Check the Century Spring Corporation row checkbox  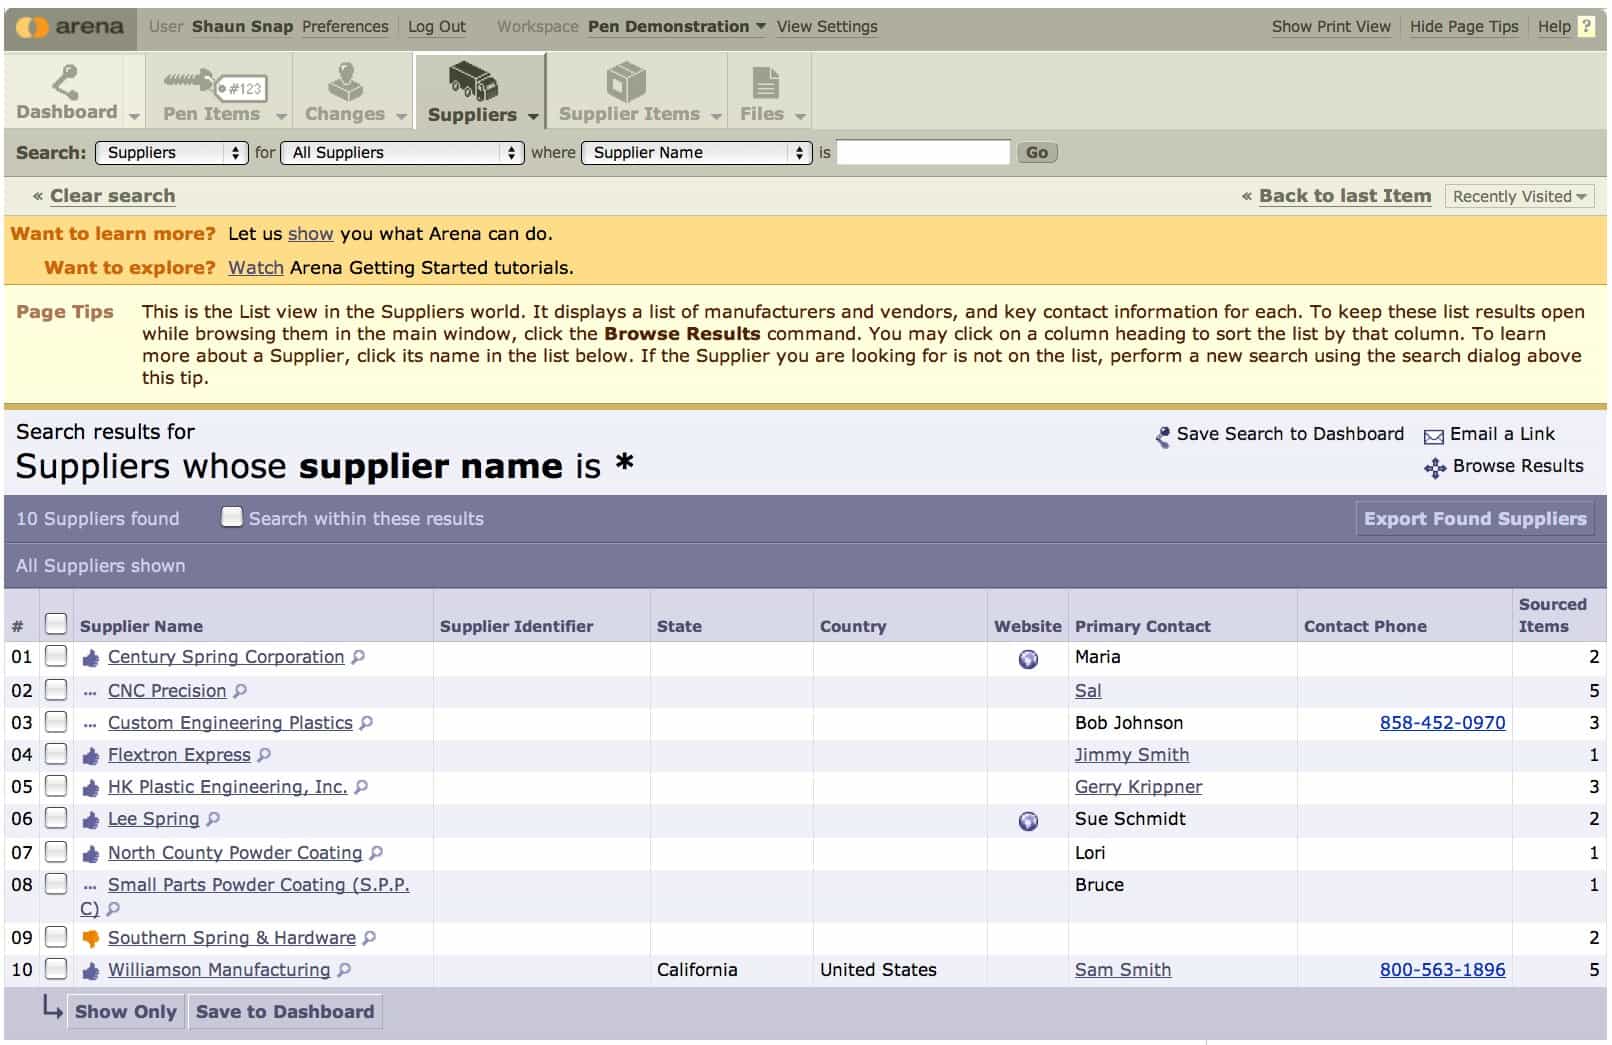click(56, 656)
